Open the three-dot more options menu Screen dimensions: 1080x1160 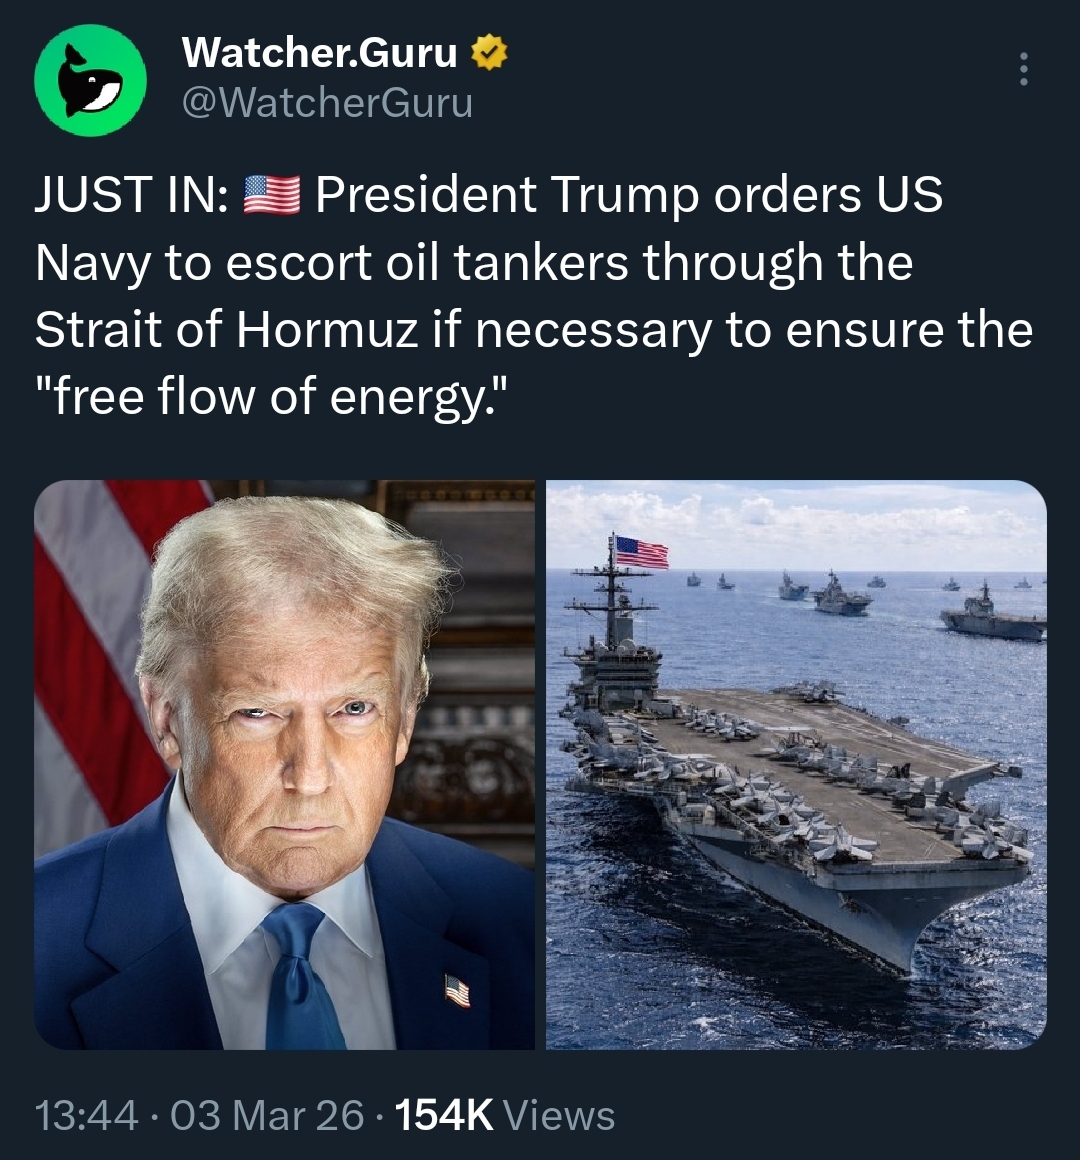(1024, 69)
